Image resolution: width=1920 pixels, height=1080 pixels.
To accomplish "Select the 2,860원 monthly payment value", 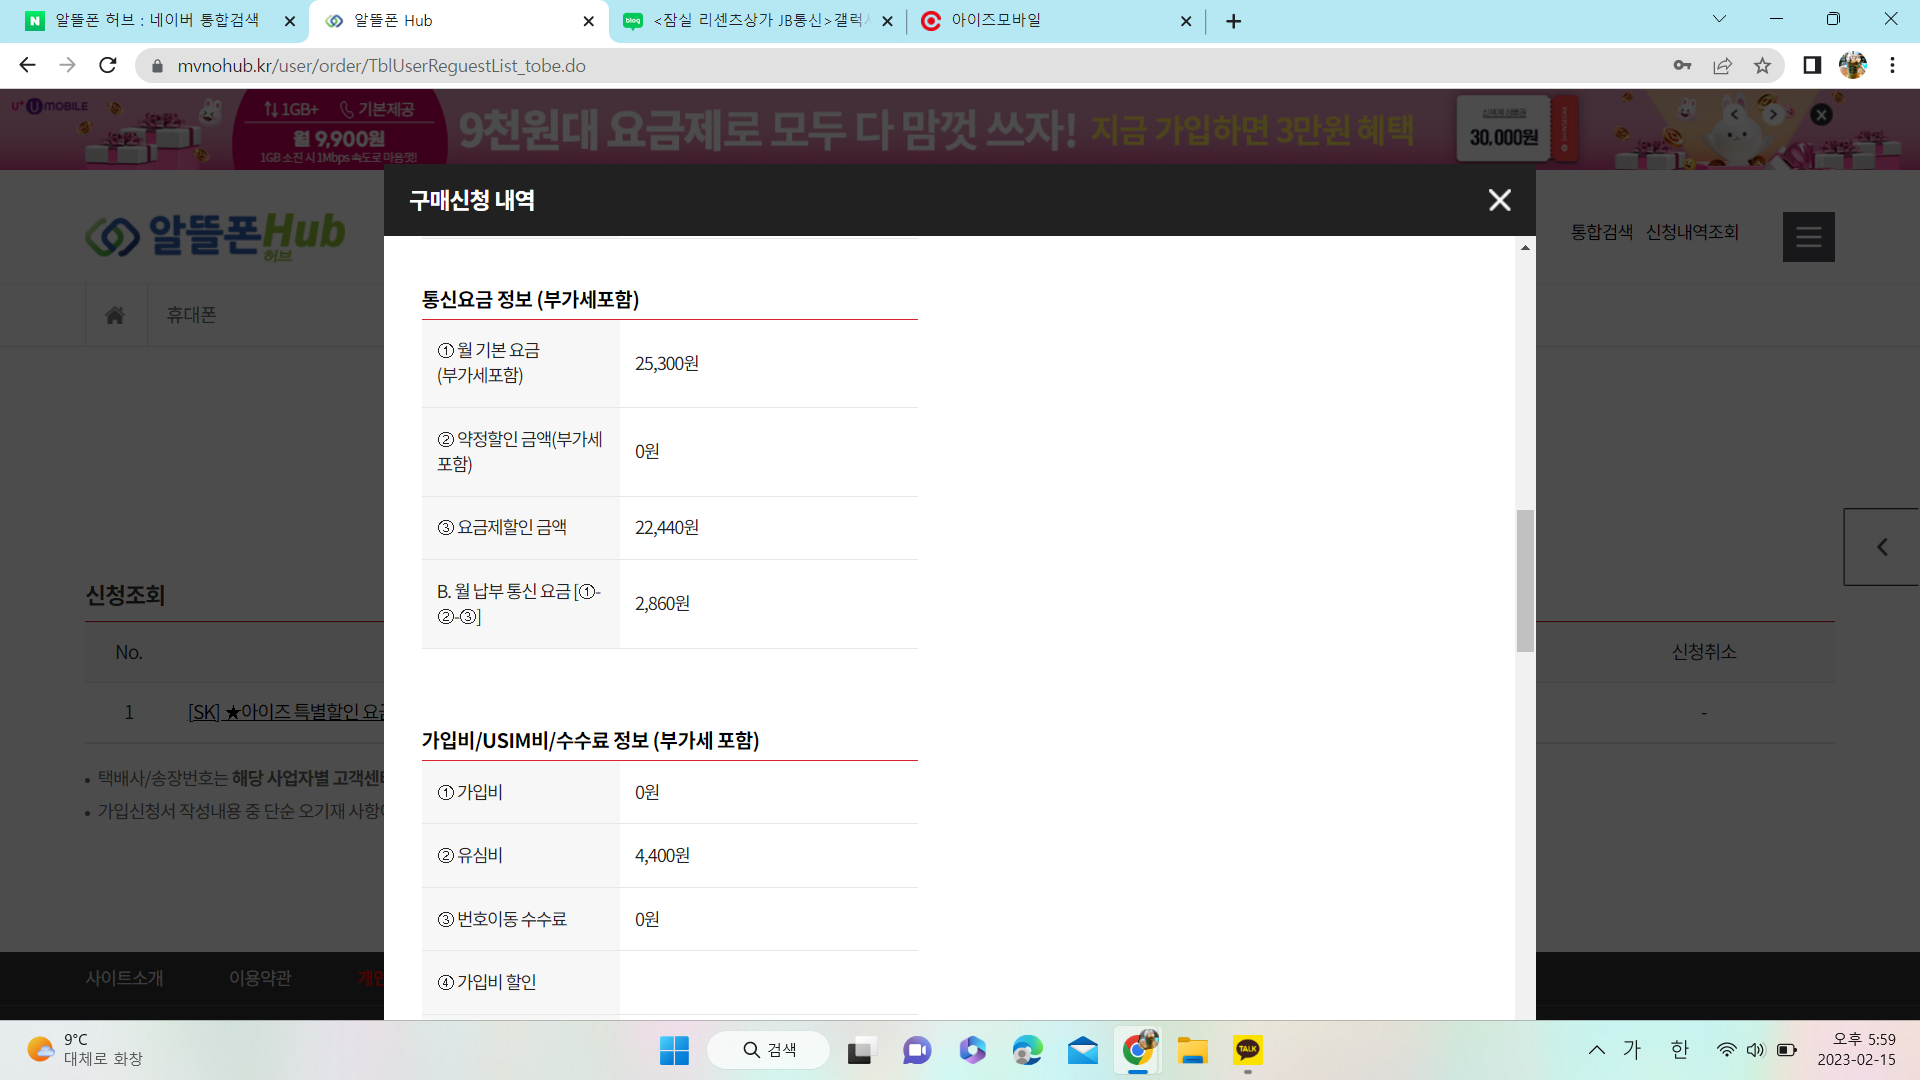I will point(662,604).
